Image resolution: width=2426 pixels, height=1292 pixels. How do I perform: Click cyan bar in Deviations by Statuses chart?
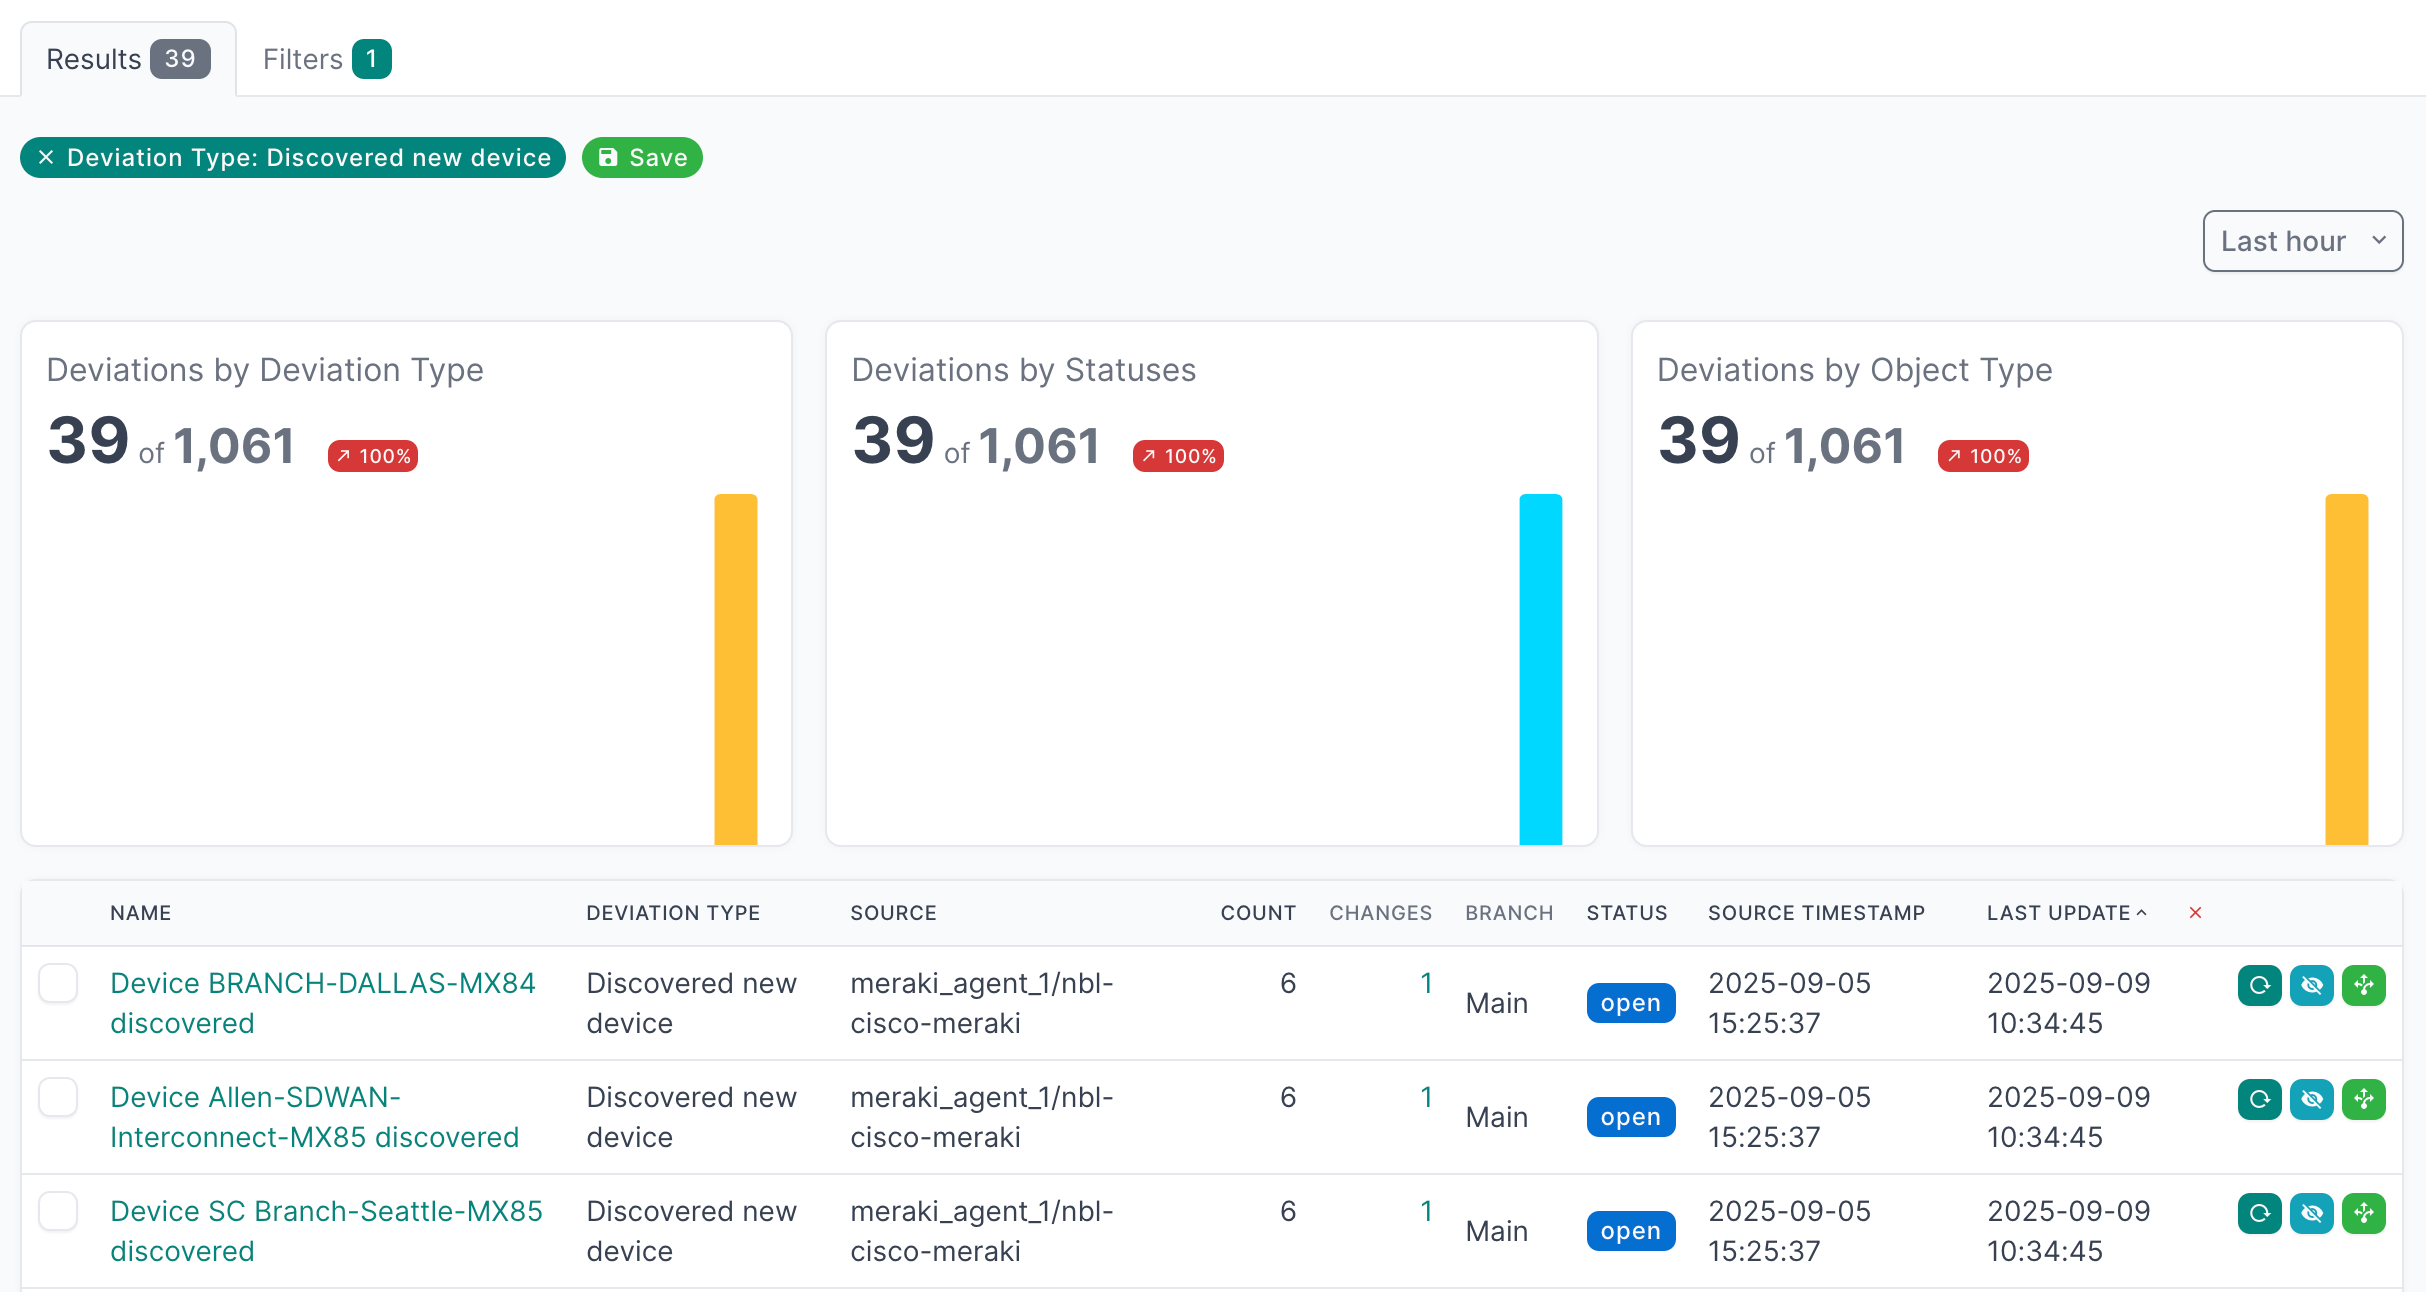[x=1540, y=668]
